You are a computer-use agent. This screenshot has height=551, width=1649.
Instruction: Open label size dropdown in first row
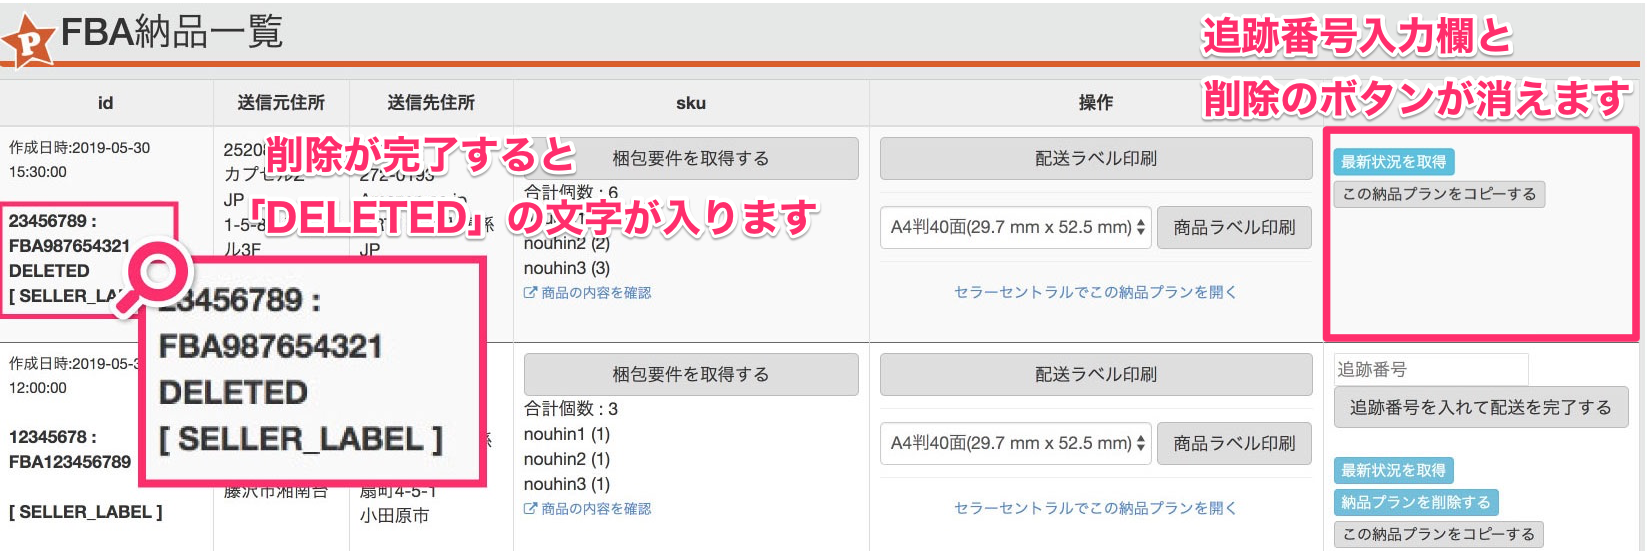pyautogui.click(x=1016, y=227)
